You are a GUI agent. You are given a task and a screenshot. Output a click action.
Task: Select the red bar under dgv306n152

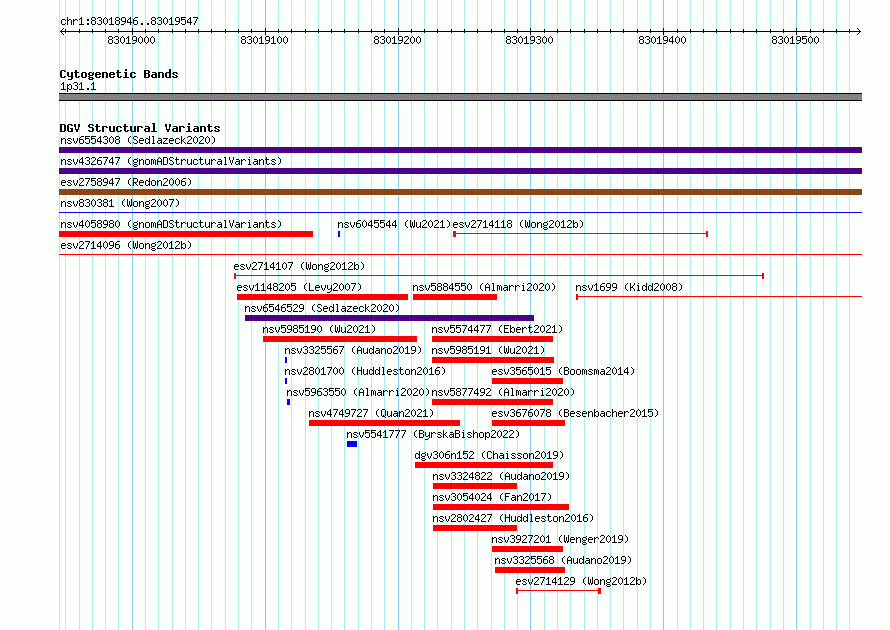484,465
